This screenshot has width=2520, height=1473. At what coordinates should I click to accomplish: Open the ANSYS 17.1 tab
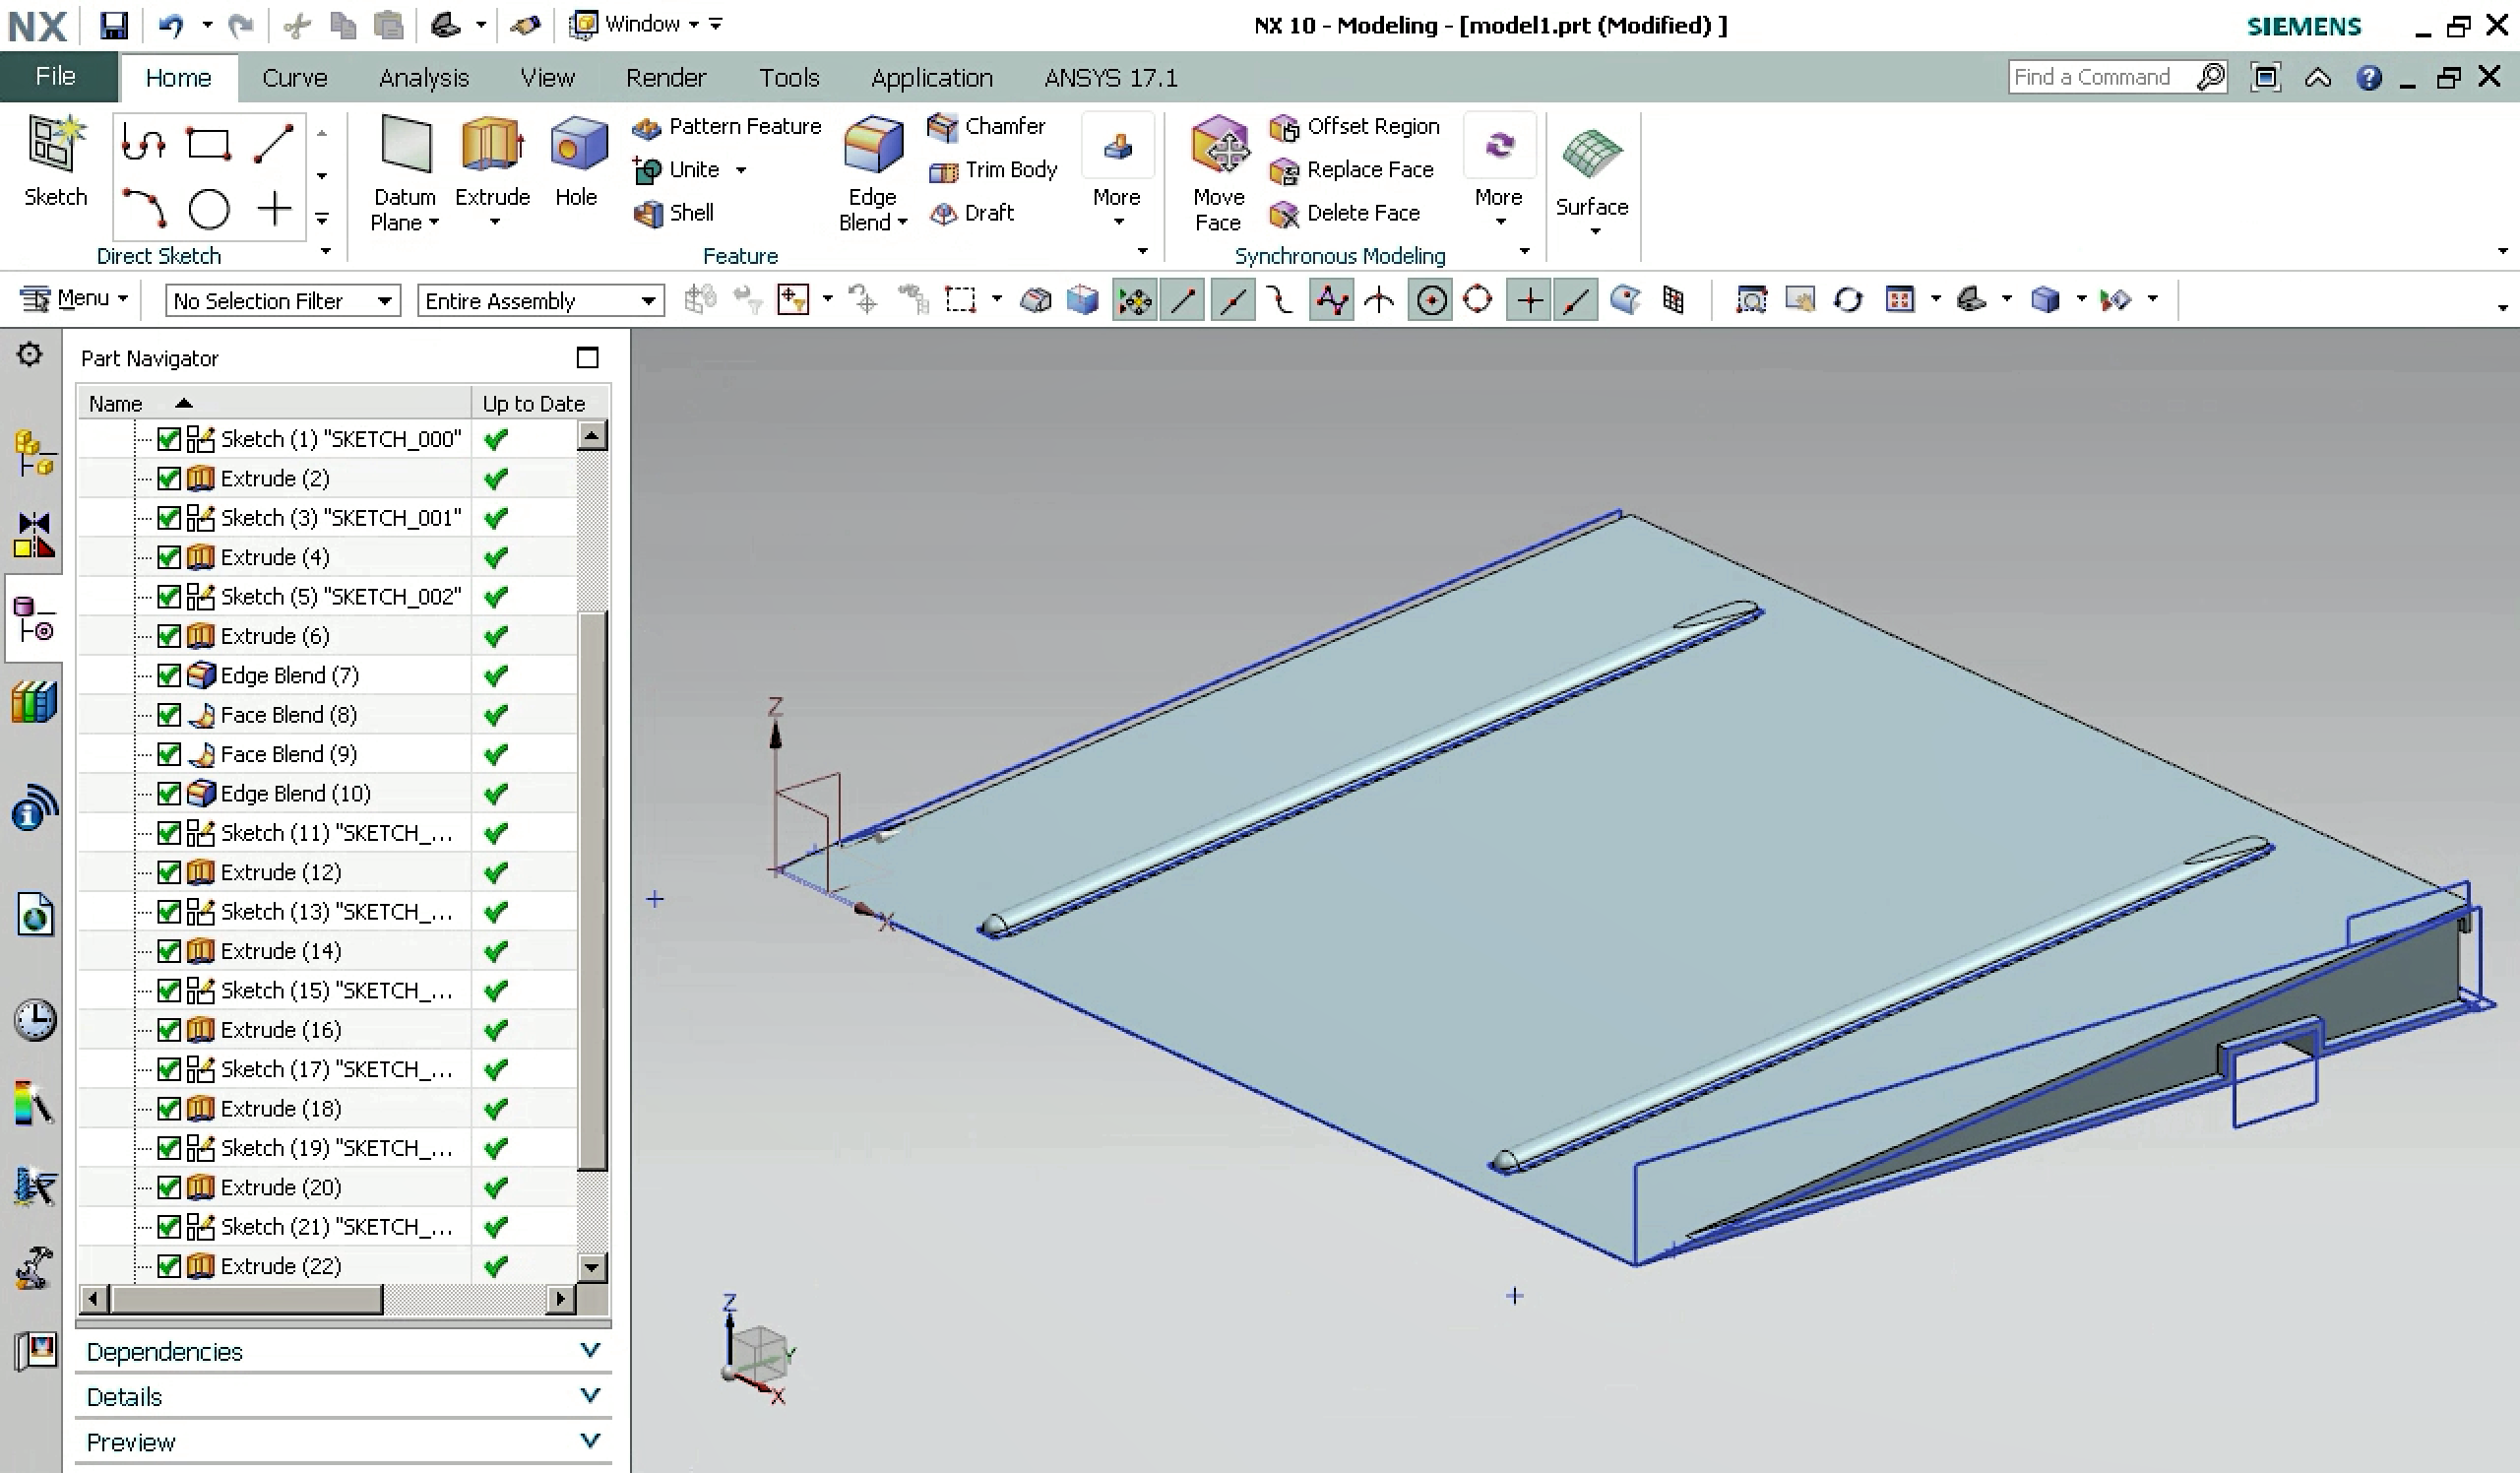coord(1111,78)
